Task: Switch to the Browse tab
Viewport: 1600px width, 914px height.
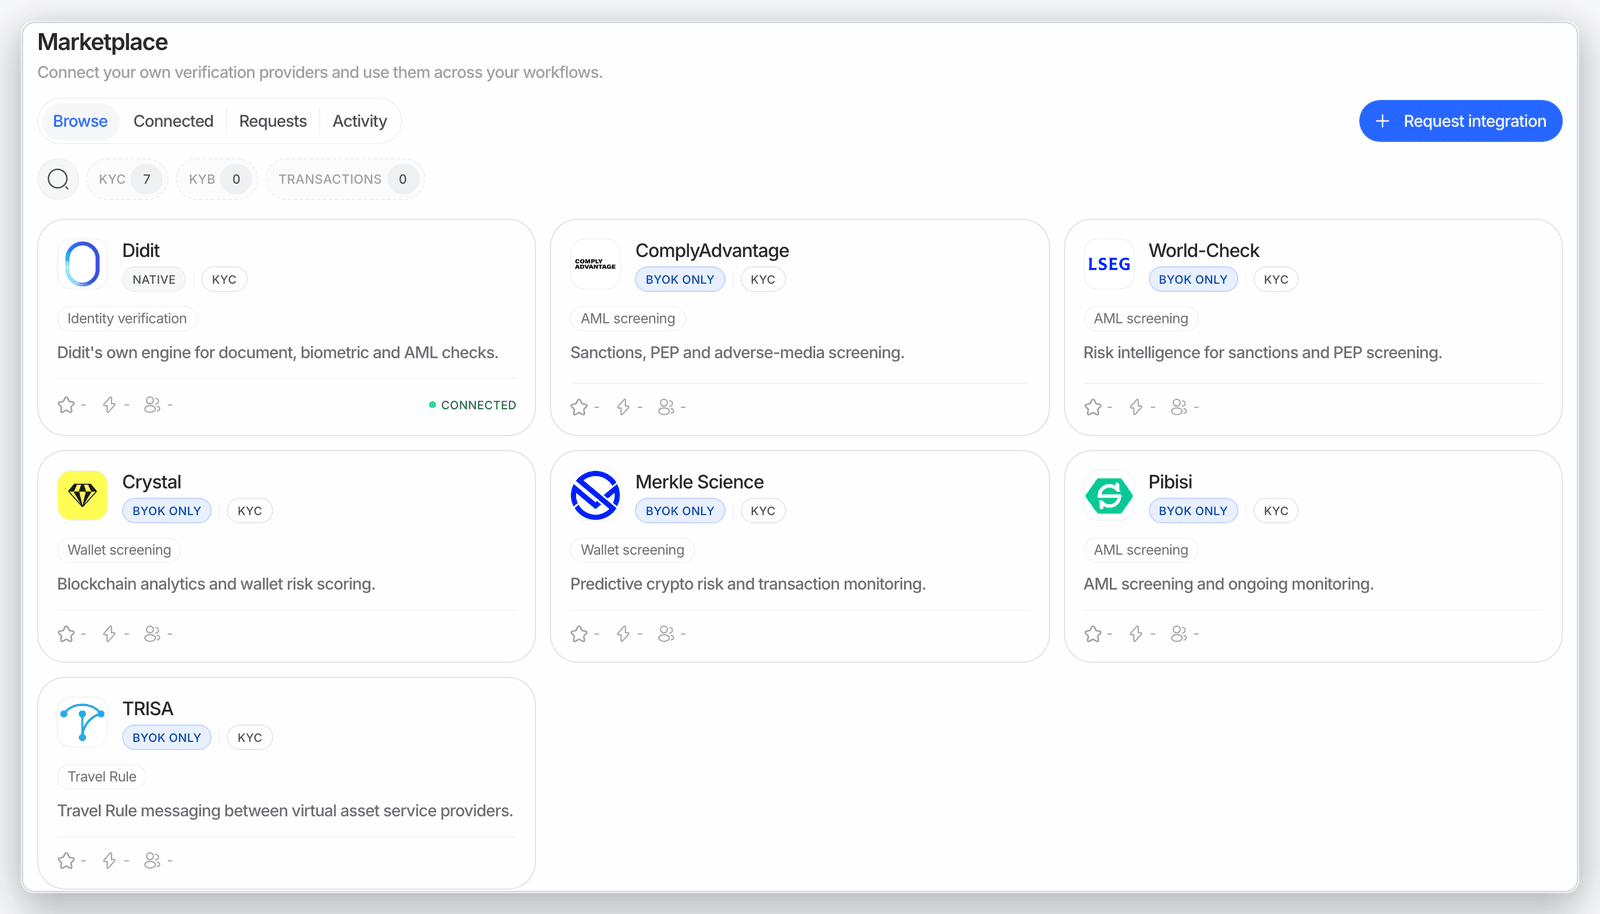Action: [80, 121]
